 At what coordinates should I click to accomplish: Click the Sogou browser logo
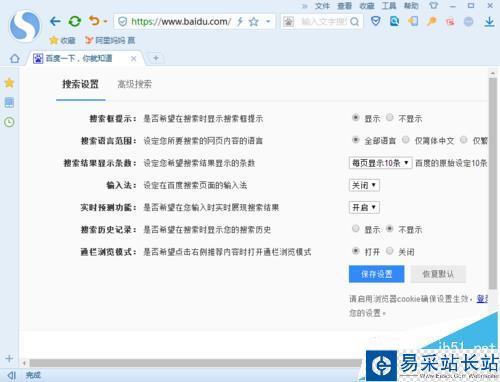pos(25,27)
